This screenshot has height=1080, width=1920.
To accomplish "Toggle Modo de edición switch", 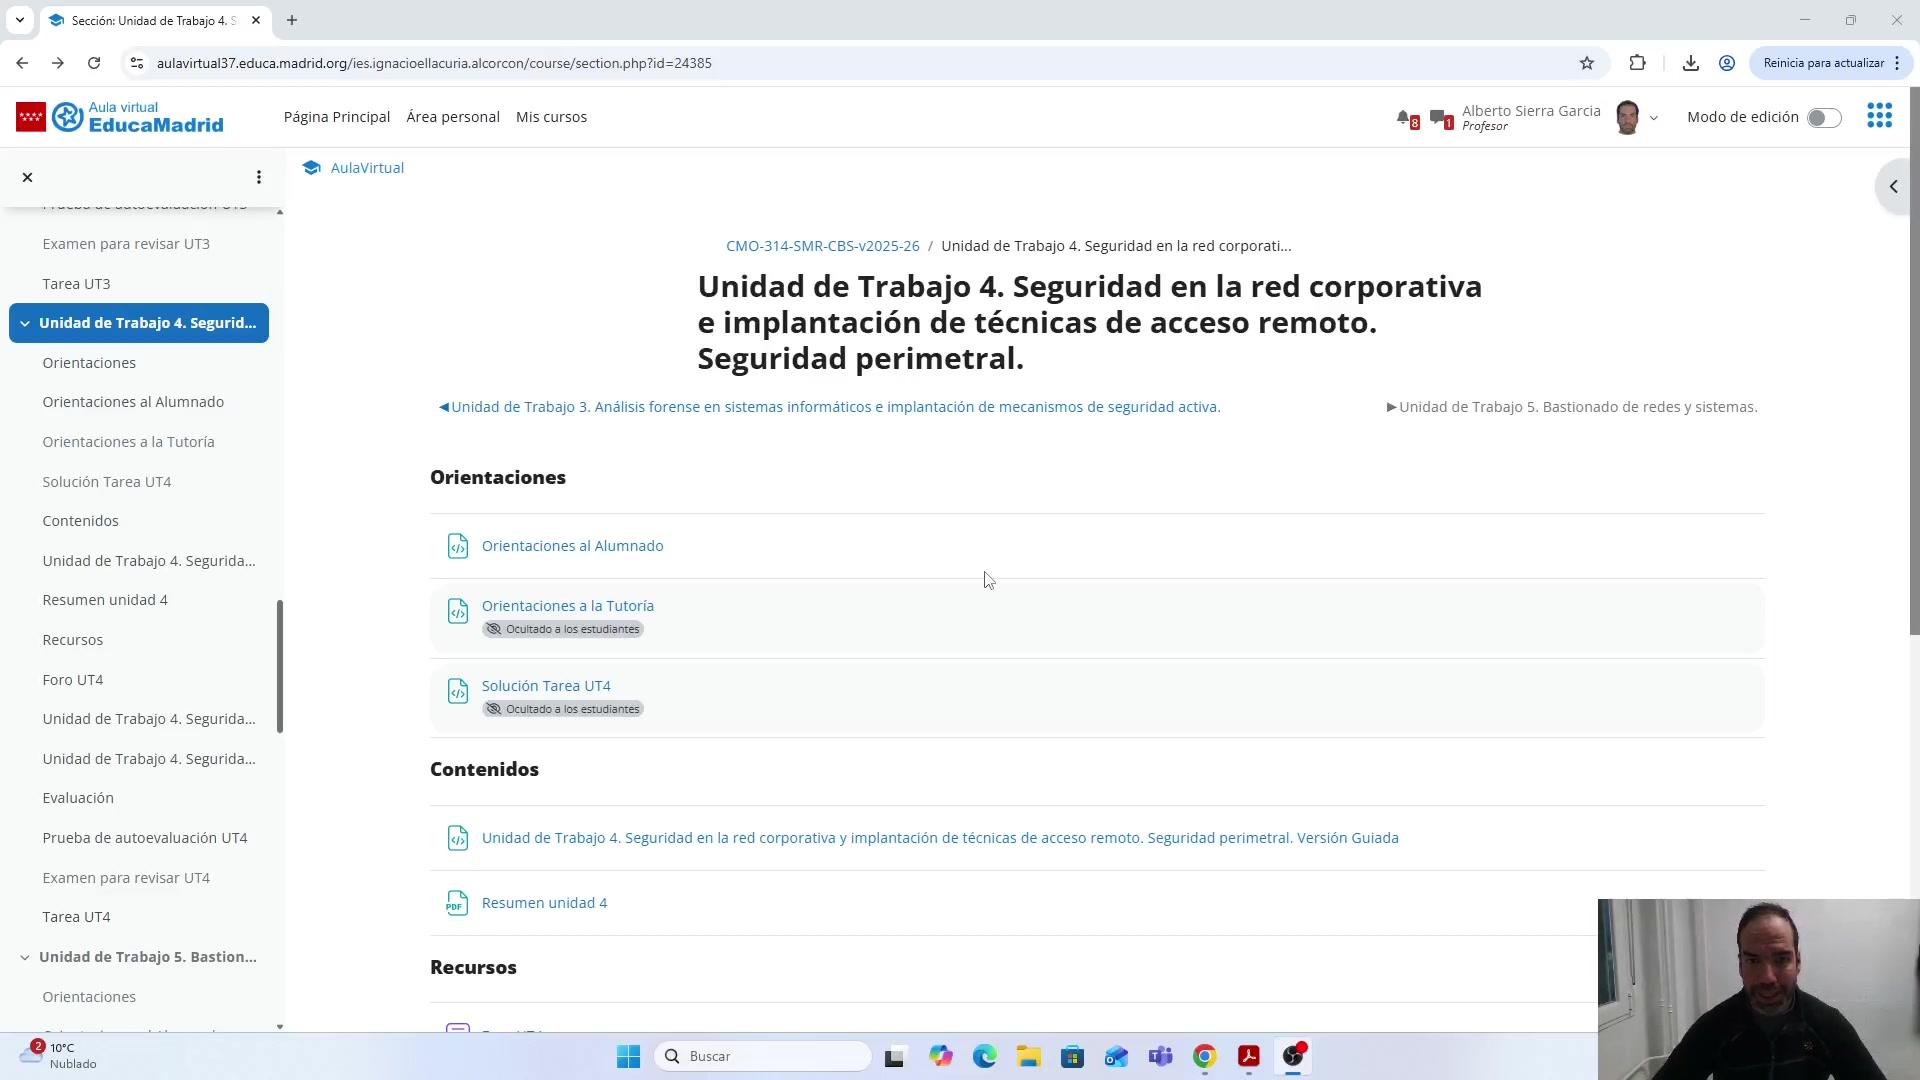I will [1823, 118].
